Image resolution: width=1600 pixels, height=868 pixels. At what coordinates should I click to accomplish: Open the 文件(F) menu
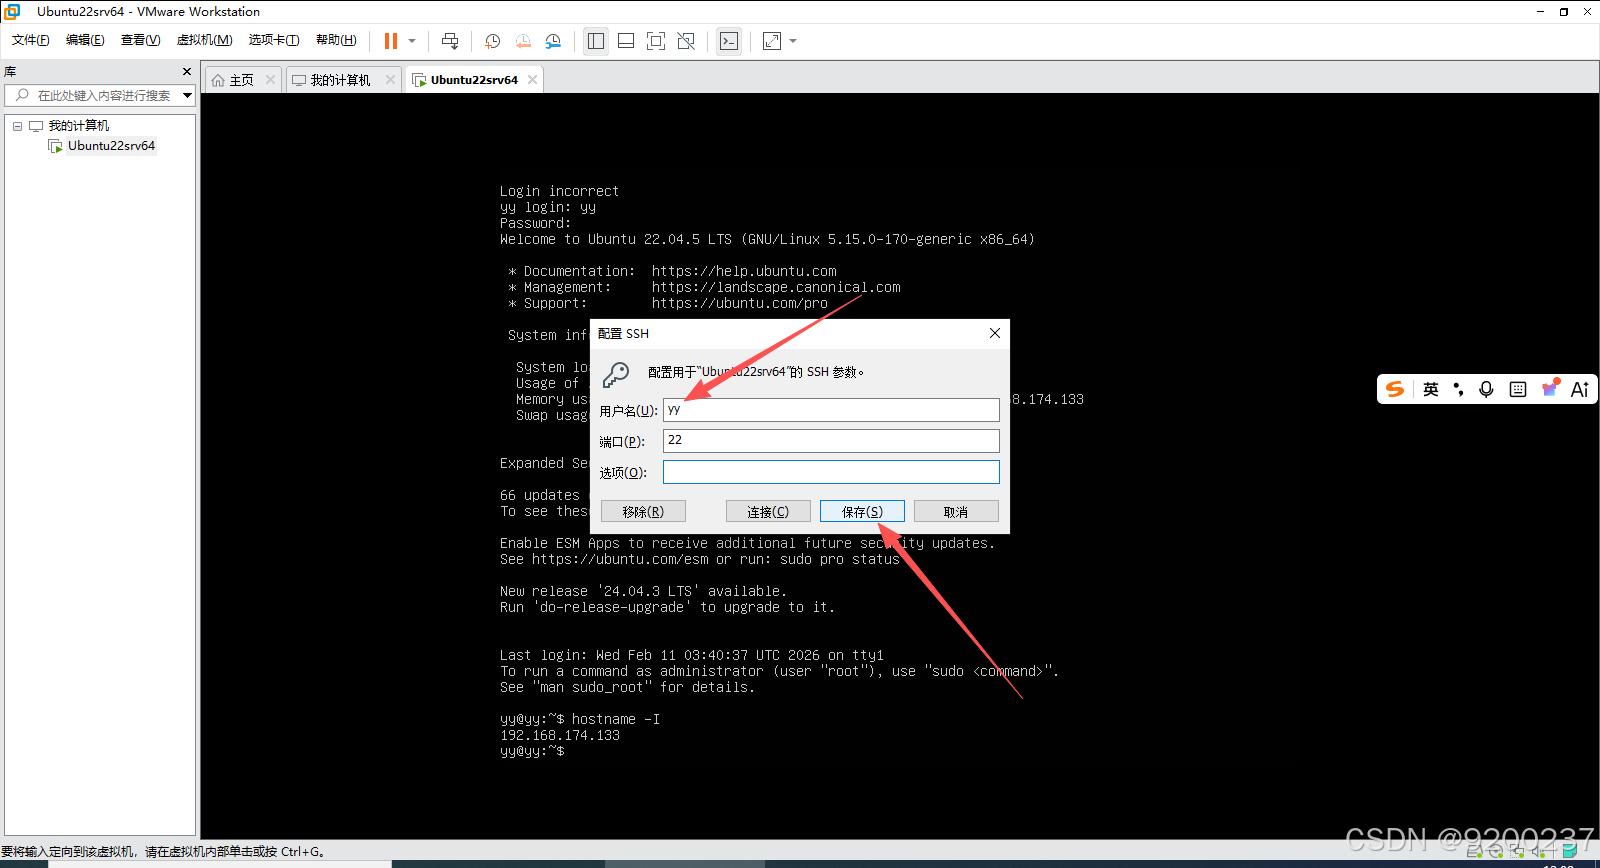pyautogui.click(x=30, y=40)
